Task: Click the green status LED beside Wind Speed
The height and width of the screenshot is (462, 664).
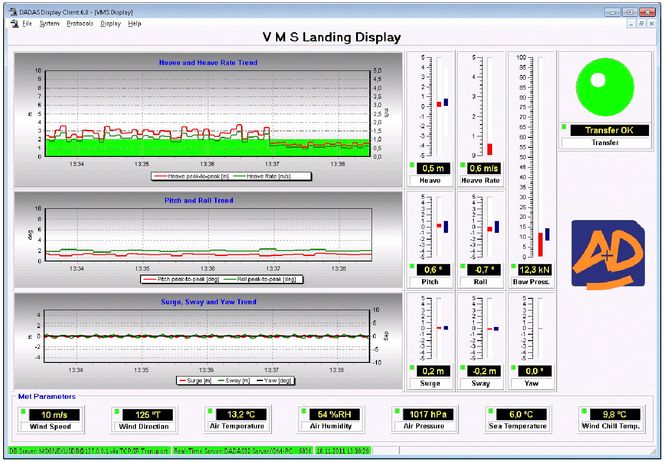Action: [x=26, y=408]
